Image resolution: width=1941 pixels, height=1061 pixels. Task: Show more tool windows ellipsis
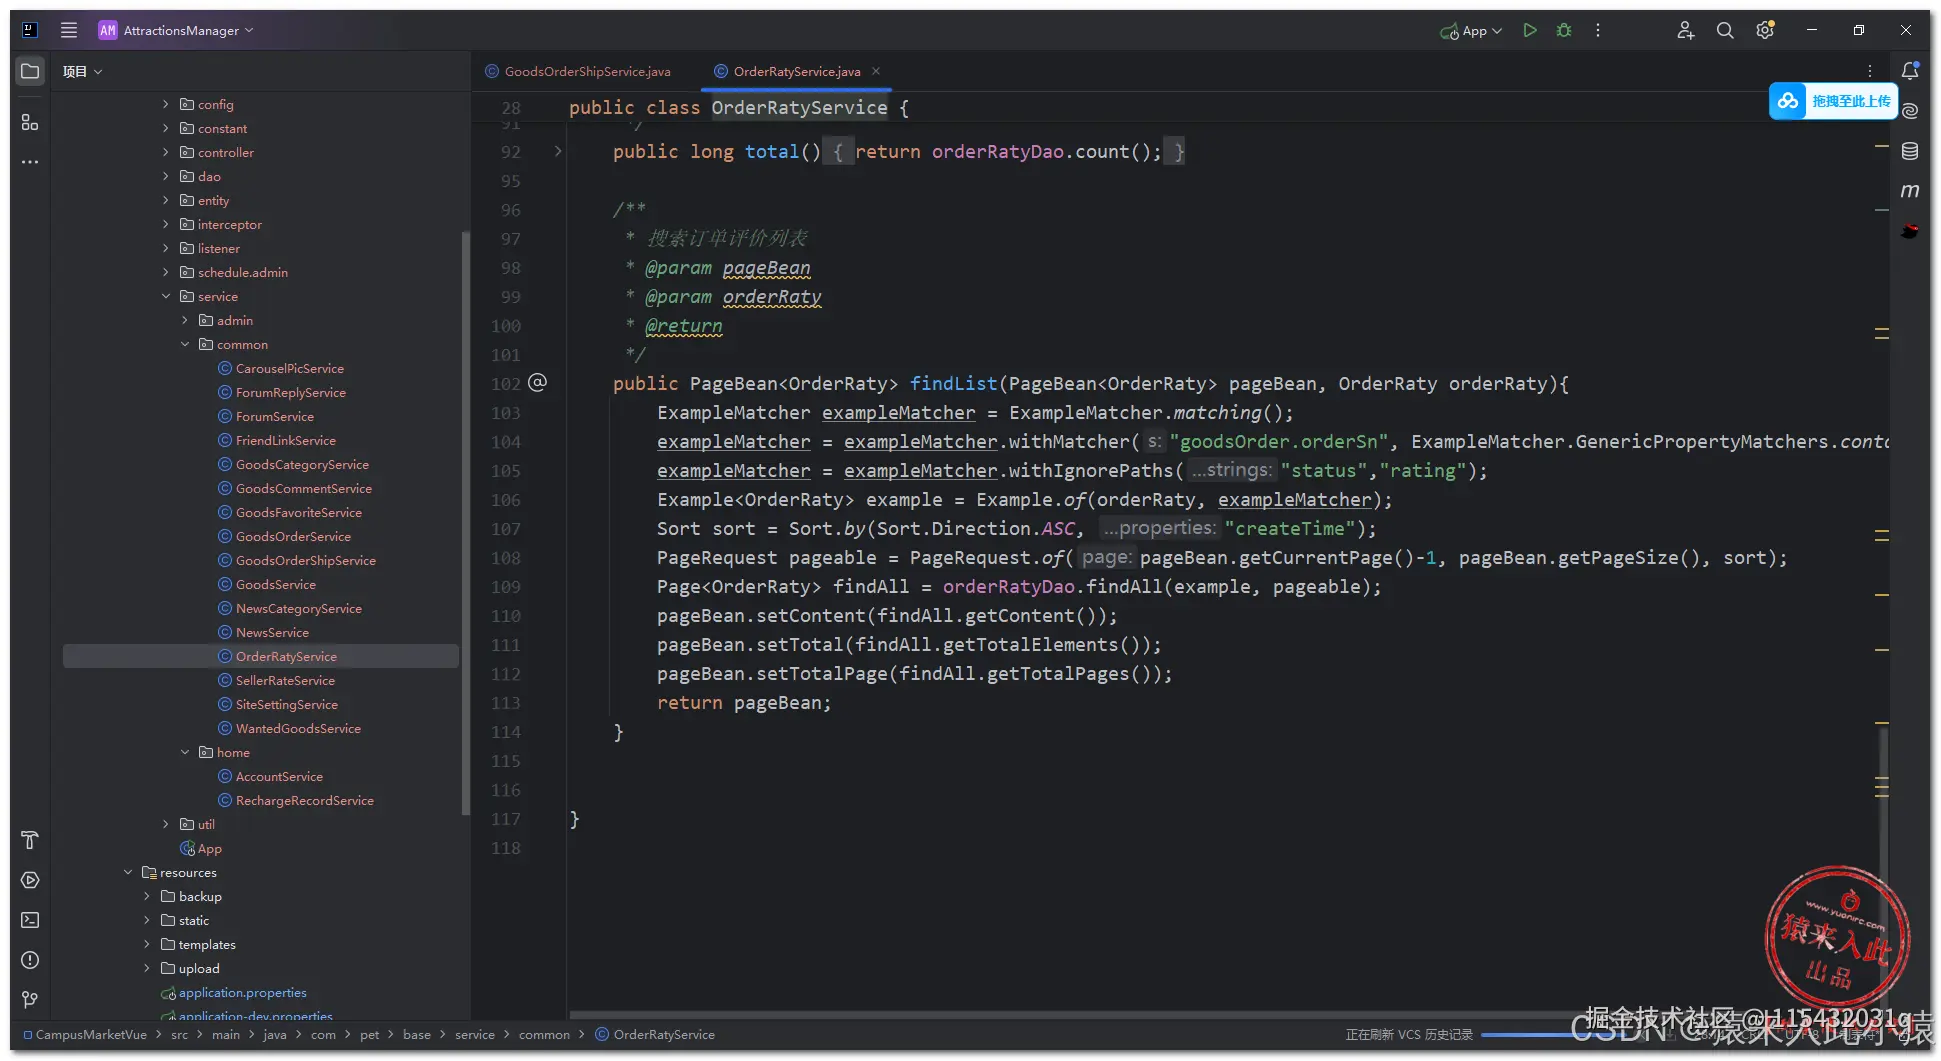pyautogui.click(x=30, y=161)
